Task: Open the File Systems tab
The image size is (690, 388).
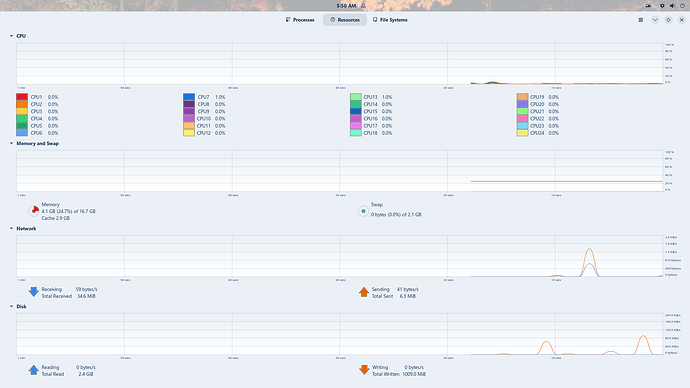Action: [x=390, y=20]
